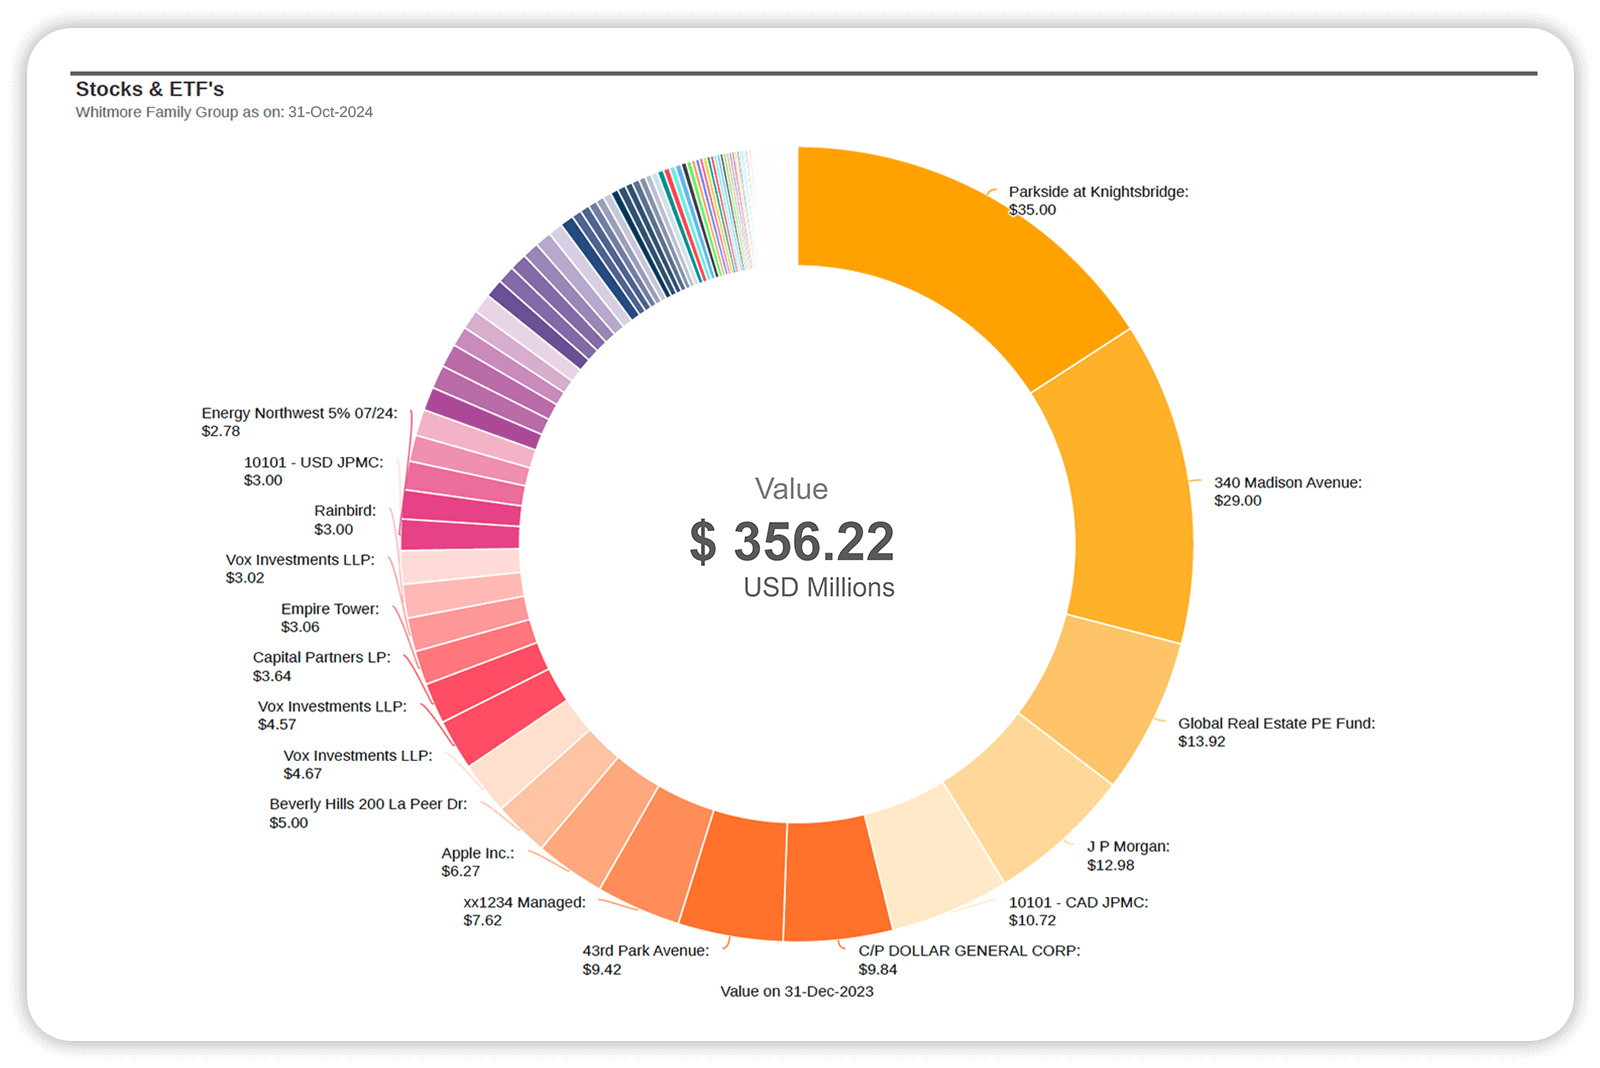Screen dimensions: 1600x1068
Task: Select the Vox Investments LLP $3.02 label
Action: click(300, 568)
